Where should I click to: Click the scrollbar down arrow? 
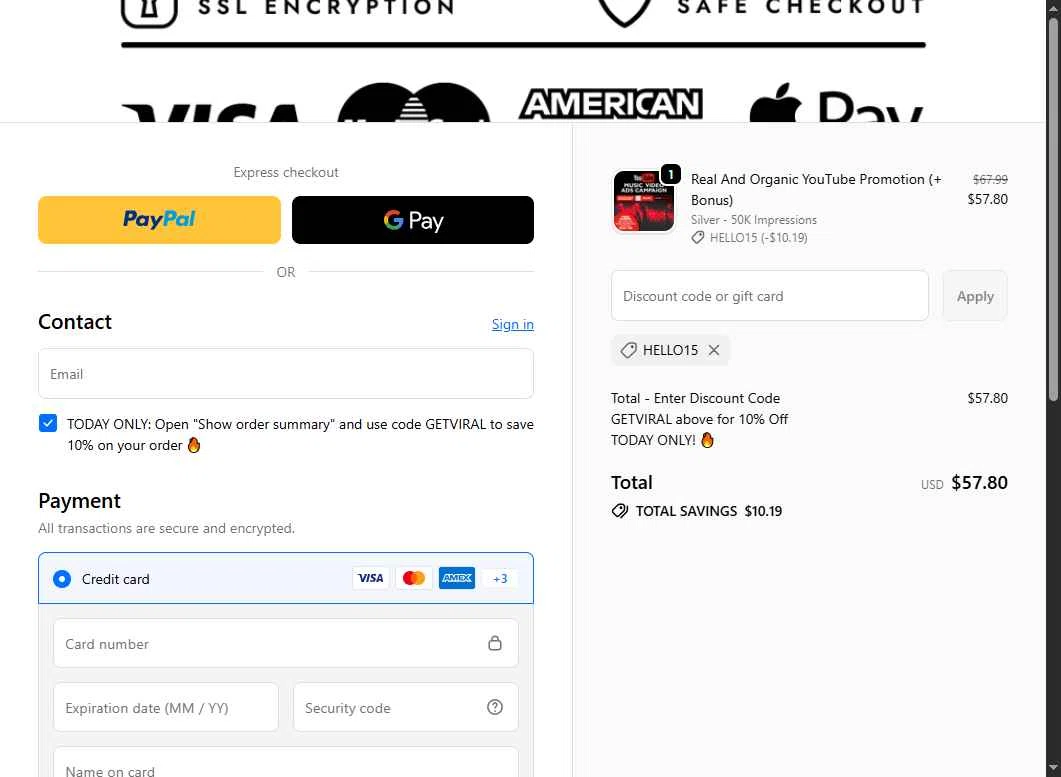click(1053, 770)
